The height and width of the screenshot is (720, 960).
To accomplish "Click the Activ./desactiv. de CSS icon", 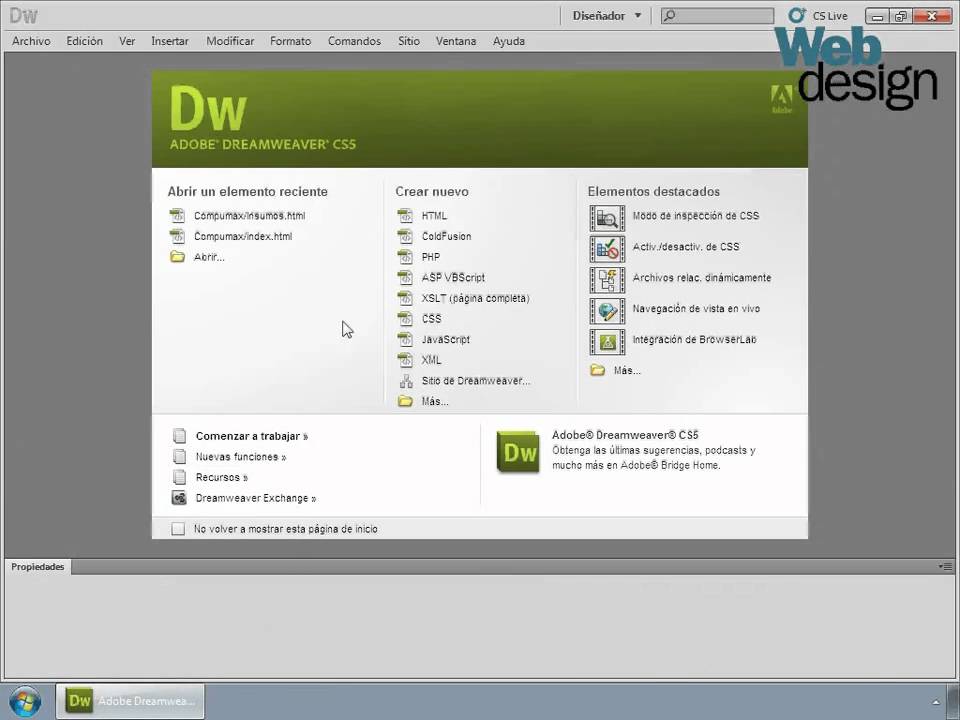I will (x=607, y=249).
